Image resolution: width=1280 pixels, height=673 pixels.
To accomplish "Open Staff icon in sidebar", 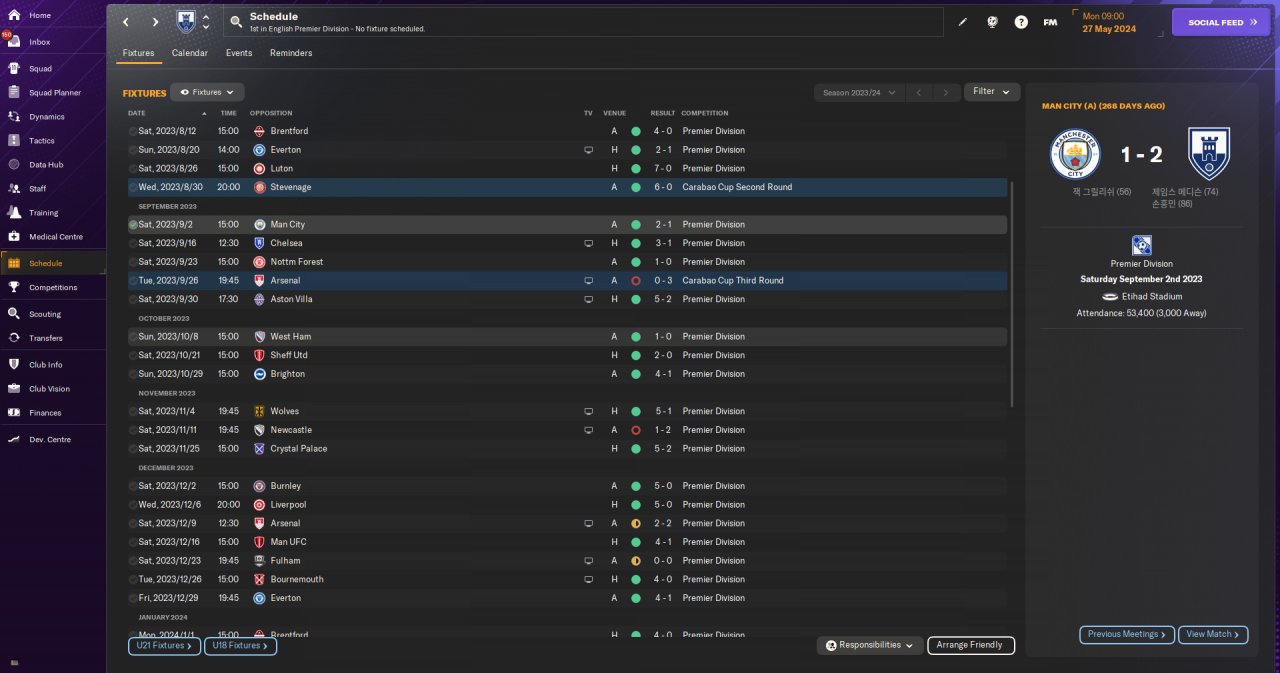I will click(x=14, y=189).
